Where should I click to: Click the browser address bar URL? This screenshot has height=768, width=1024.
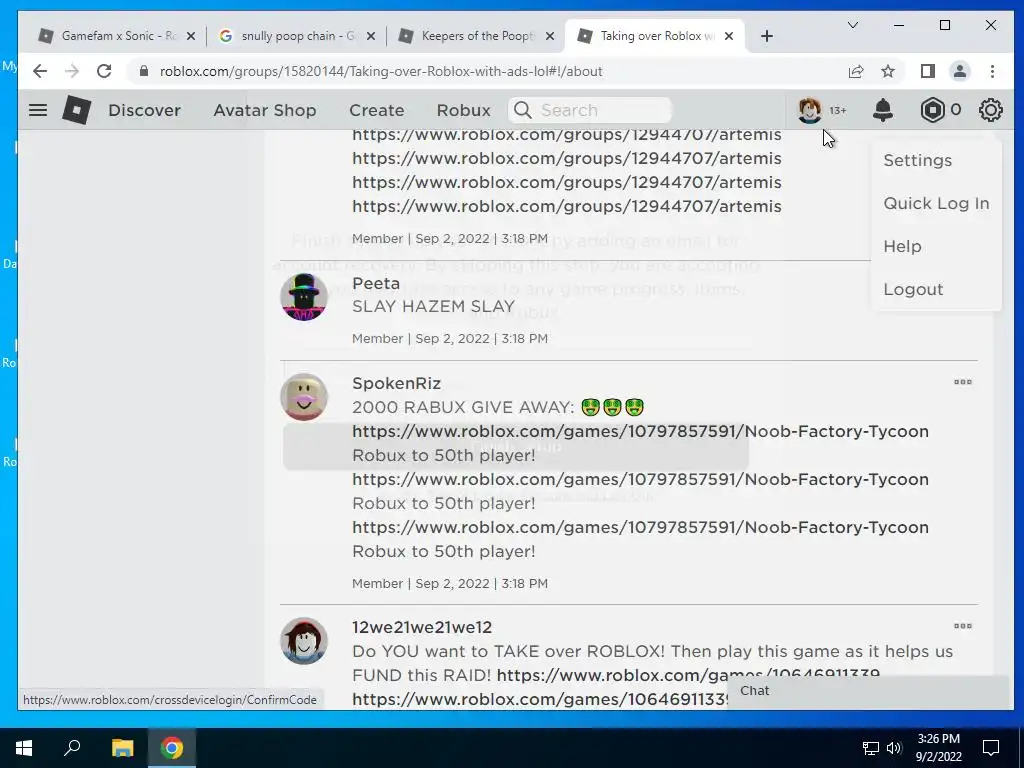click(381, 71)
